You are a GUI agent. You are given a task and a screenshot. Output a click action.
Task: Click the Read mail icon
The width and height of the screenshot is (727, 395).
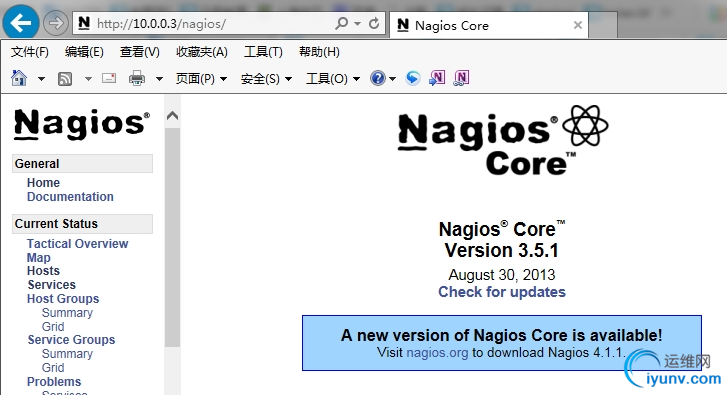point(109,78)
